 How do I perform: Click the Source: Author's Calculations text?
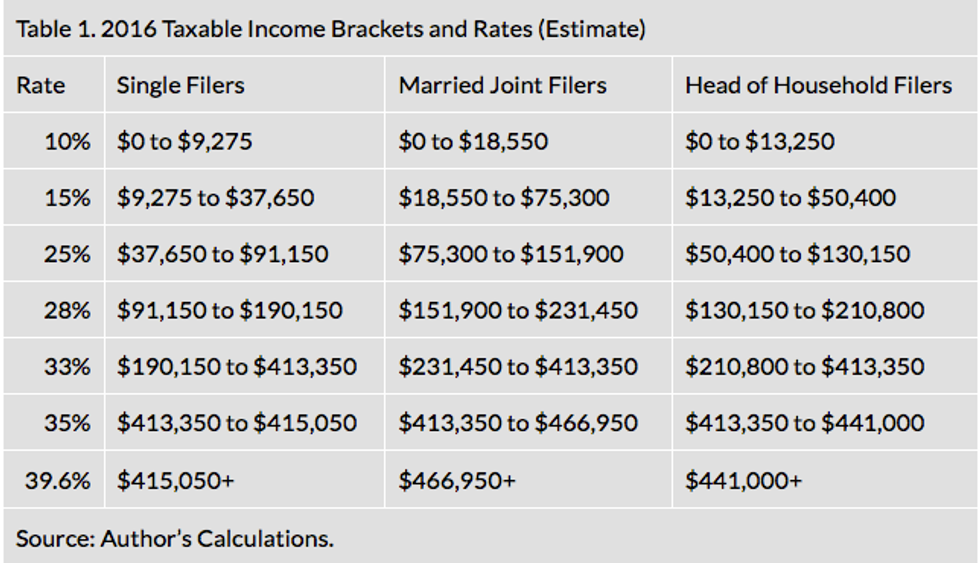click(x=174, y=538)
